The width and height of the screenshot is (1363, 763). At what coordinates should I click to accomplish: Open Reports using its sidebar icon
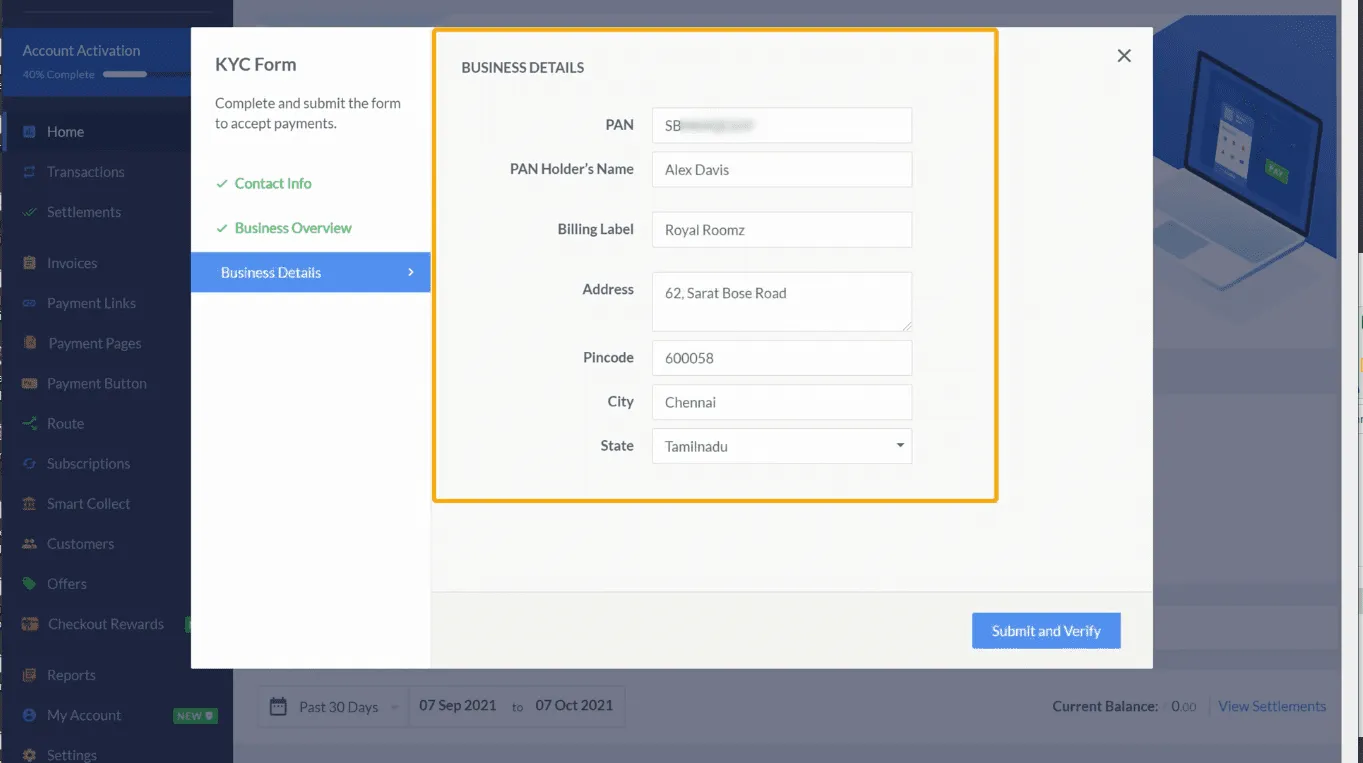[29, 675]
